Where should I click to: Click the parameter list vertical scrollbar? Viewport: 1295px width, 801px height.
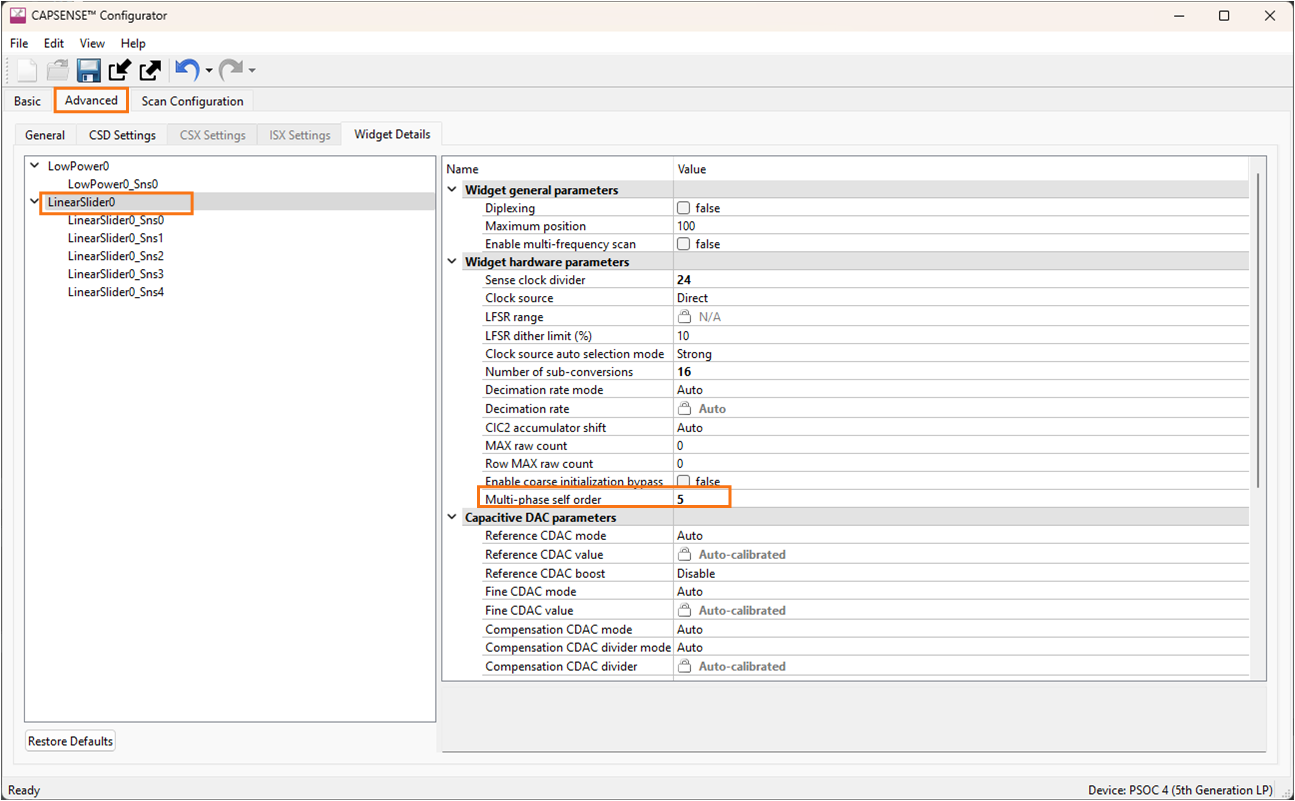click(1257, 330)
